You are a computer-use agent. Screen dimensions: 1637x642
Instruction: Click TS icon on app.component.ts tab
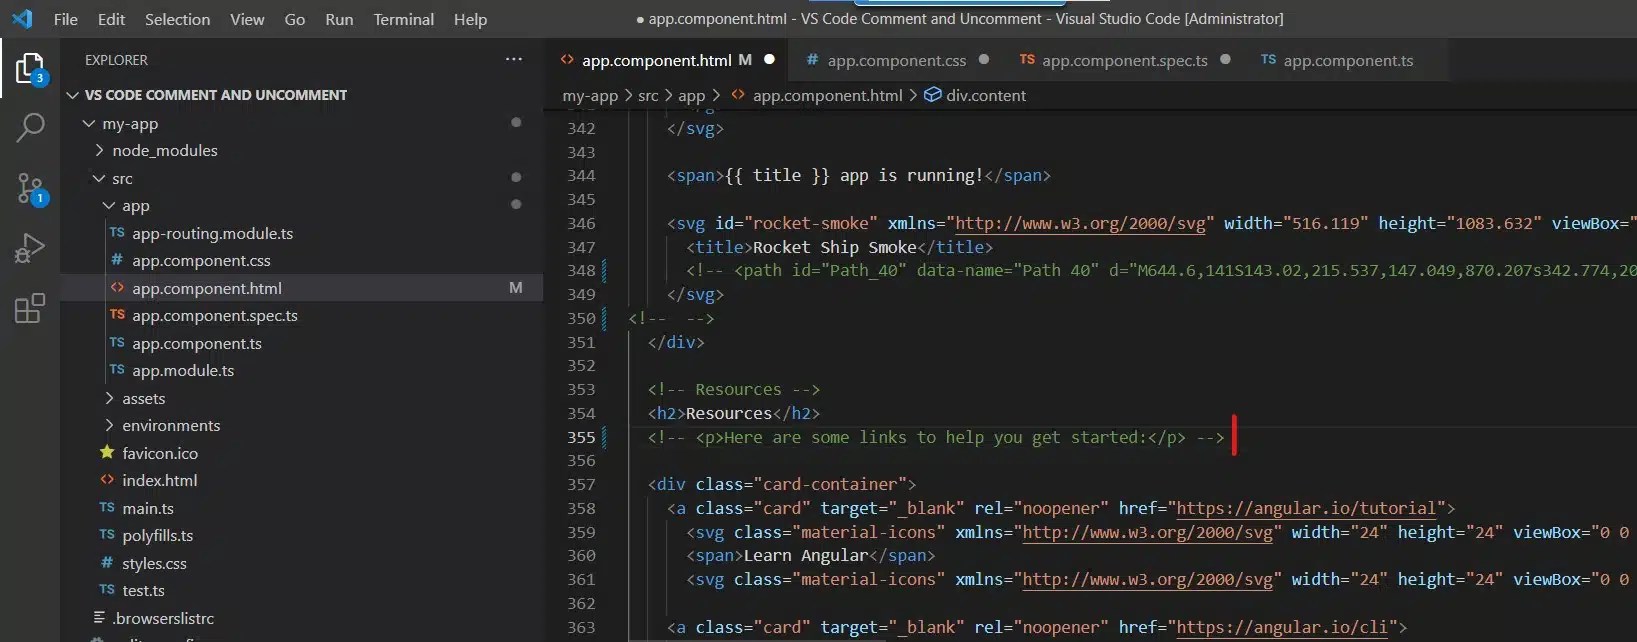tap(1268, 60)
